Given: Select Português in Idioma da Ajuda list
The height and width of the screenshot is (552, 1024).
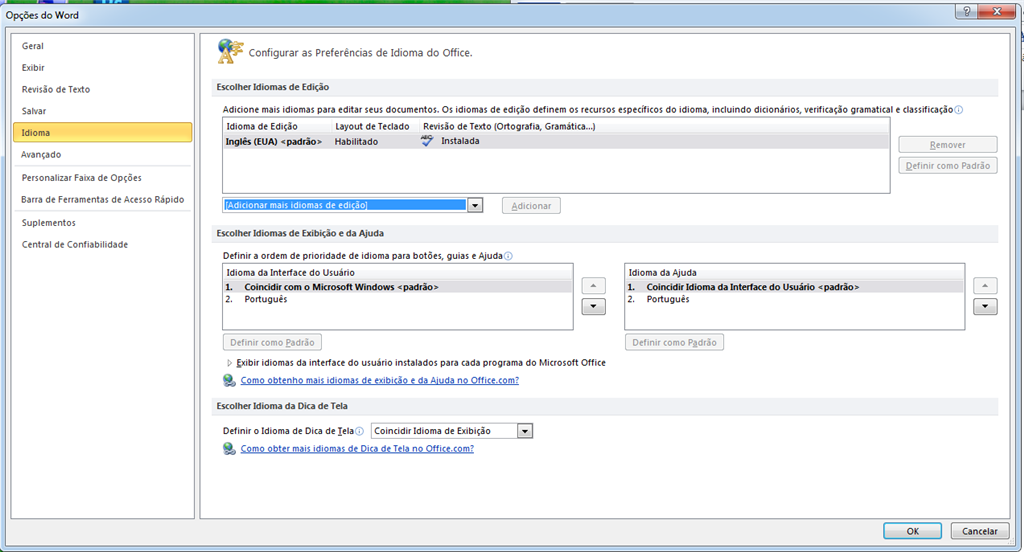Looking at the screenshot, I should point(794,299).
